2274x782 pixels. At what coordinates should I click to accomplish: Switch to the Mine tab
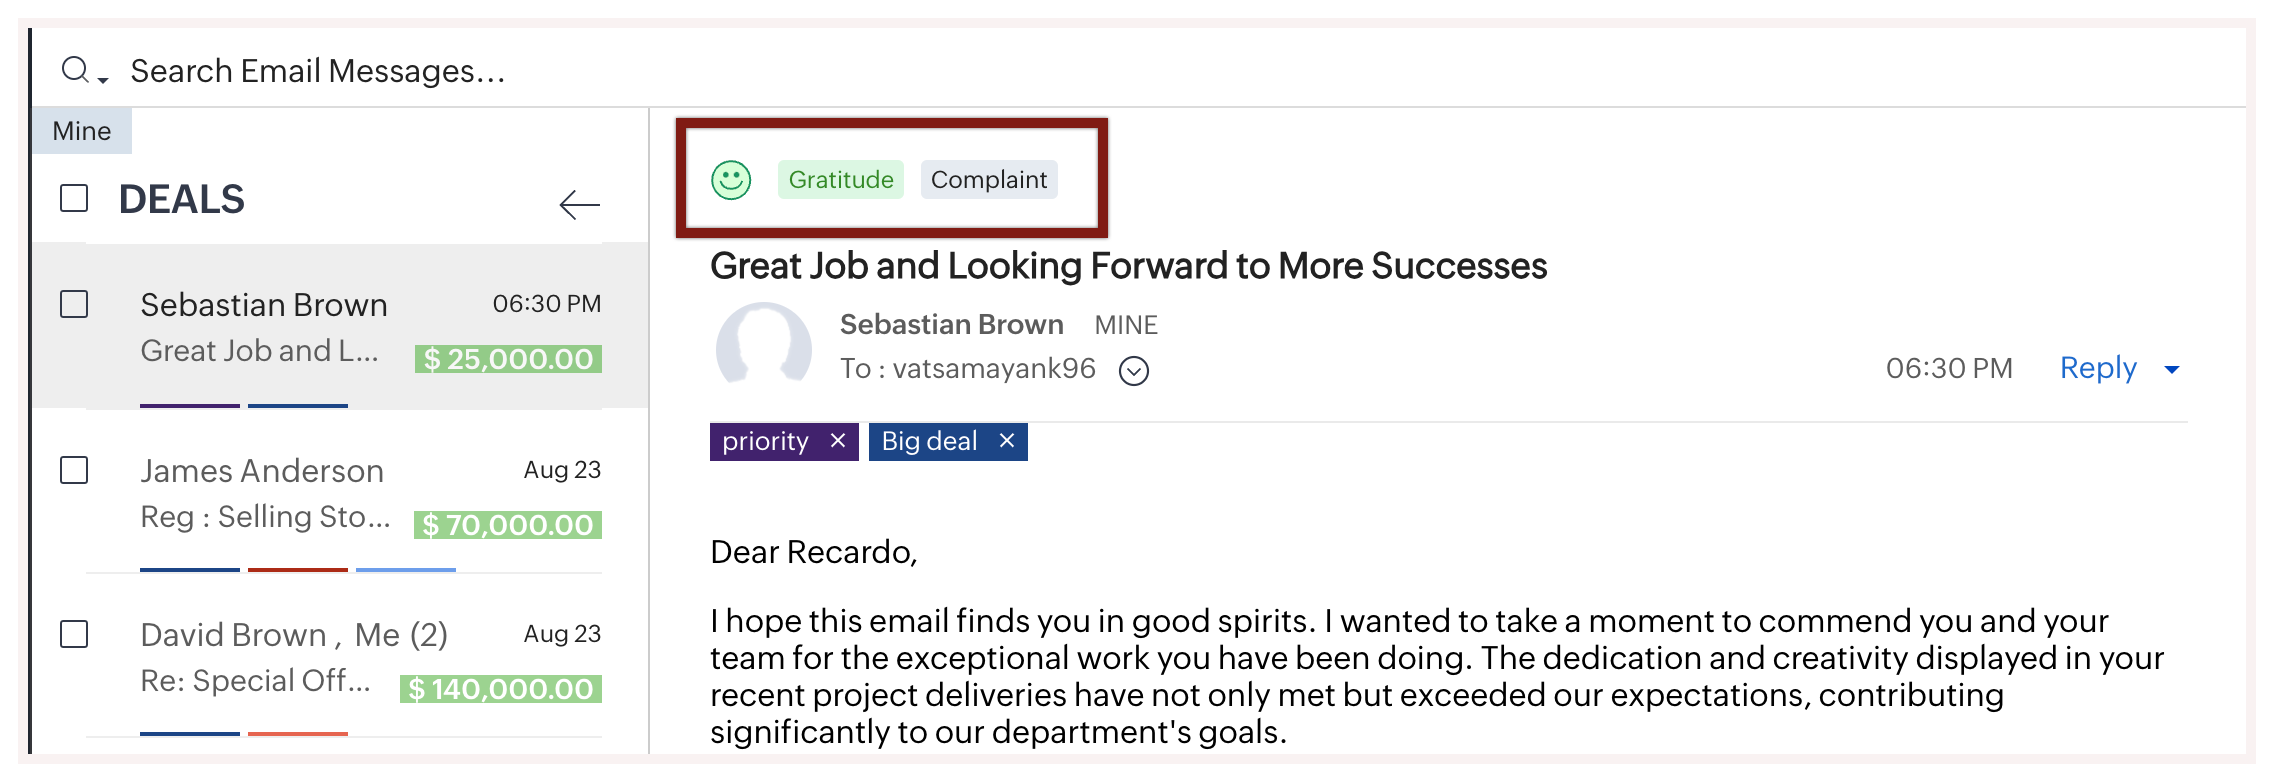82,131
